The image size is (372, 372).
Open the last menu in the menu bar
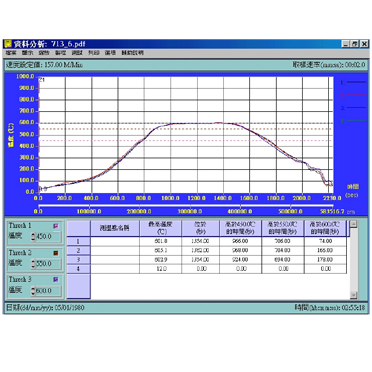pyautogui.click(x=132, y=53)
